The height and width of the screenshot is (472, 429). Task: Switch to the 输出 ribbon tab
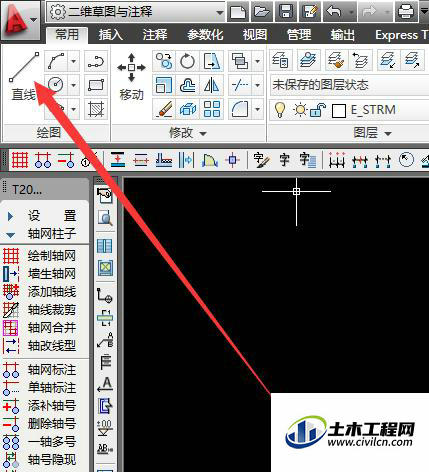(343, 35)
